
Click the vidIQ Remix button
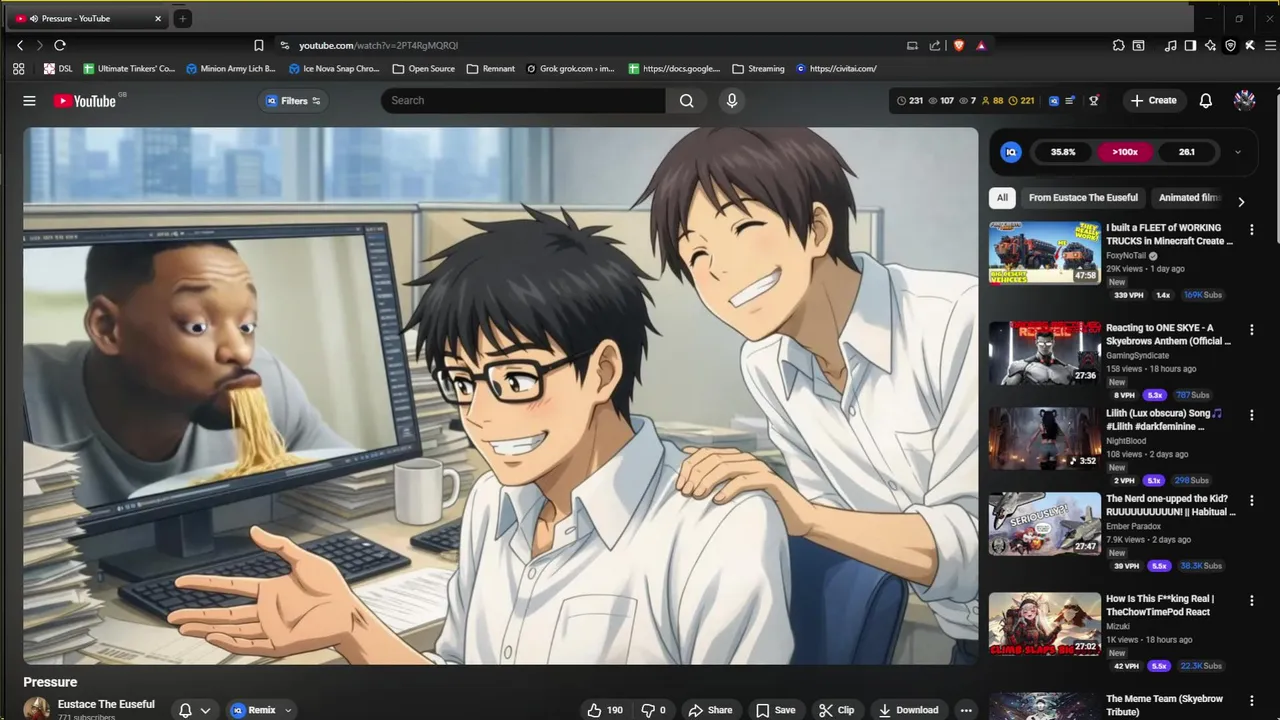point(254,710)
